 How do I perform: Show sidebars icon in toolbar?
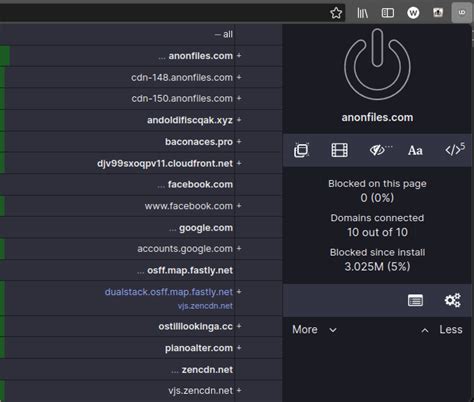(388, 13)
